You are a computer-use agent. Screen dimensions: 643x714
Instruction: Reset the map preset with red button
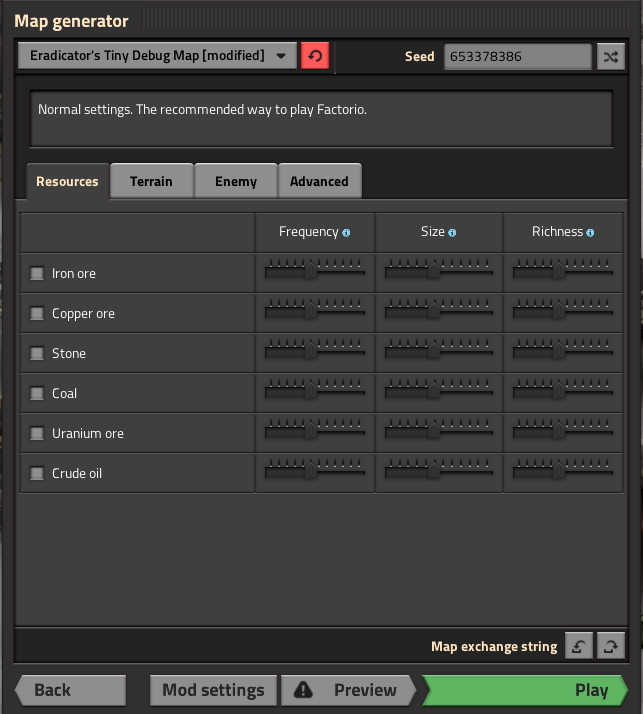point(315,56)
